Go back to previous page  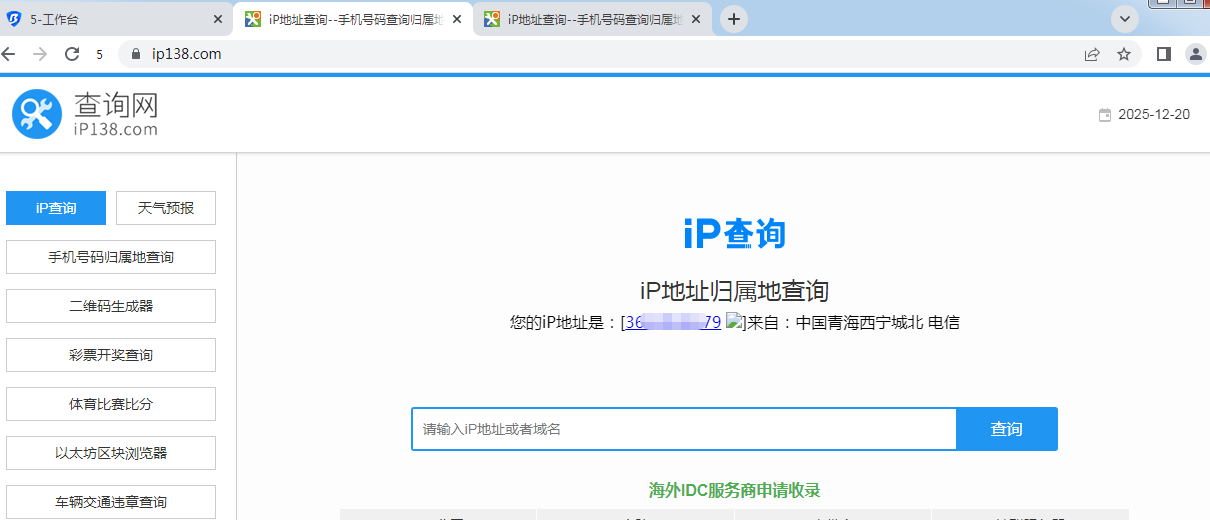9,54
